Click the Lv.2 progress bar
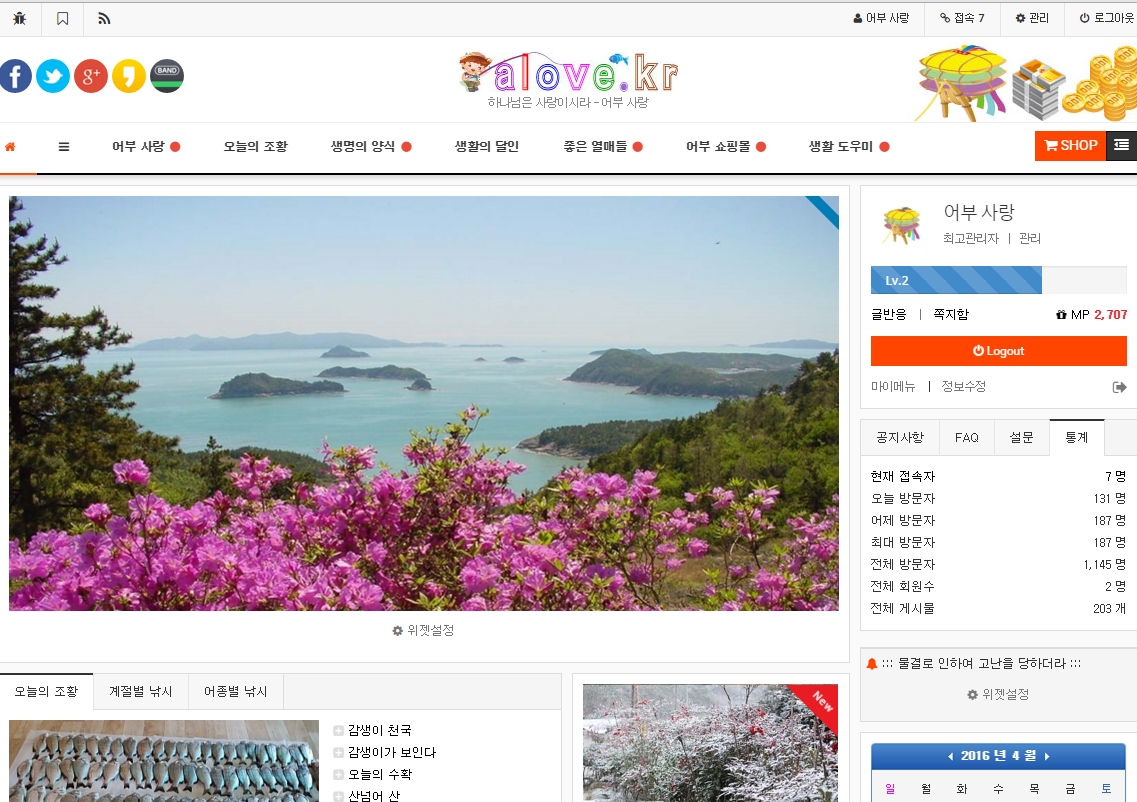 [x=999, y=281]
